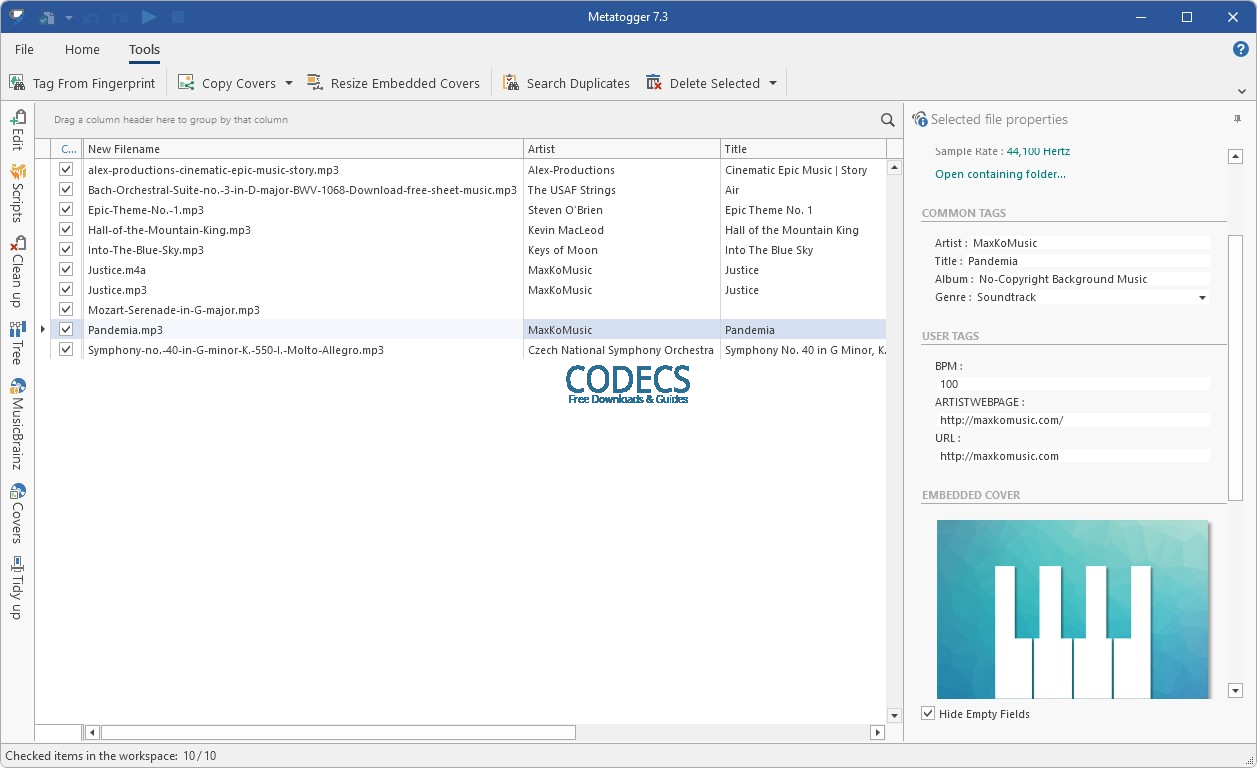Uncheck Epic-Theme-No.-1.mp3 checkbox

pyautogui.click(x=66, y=209)
